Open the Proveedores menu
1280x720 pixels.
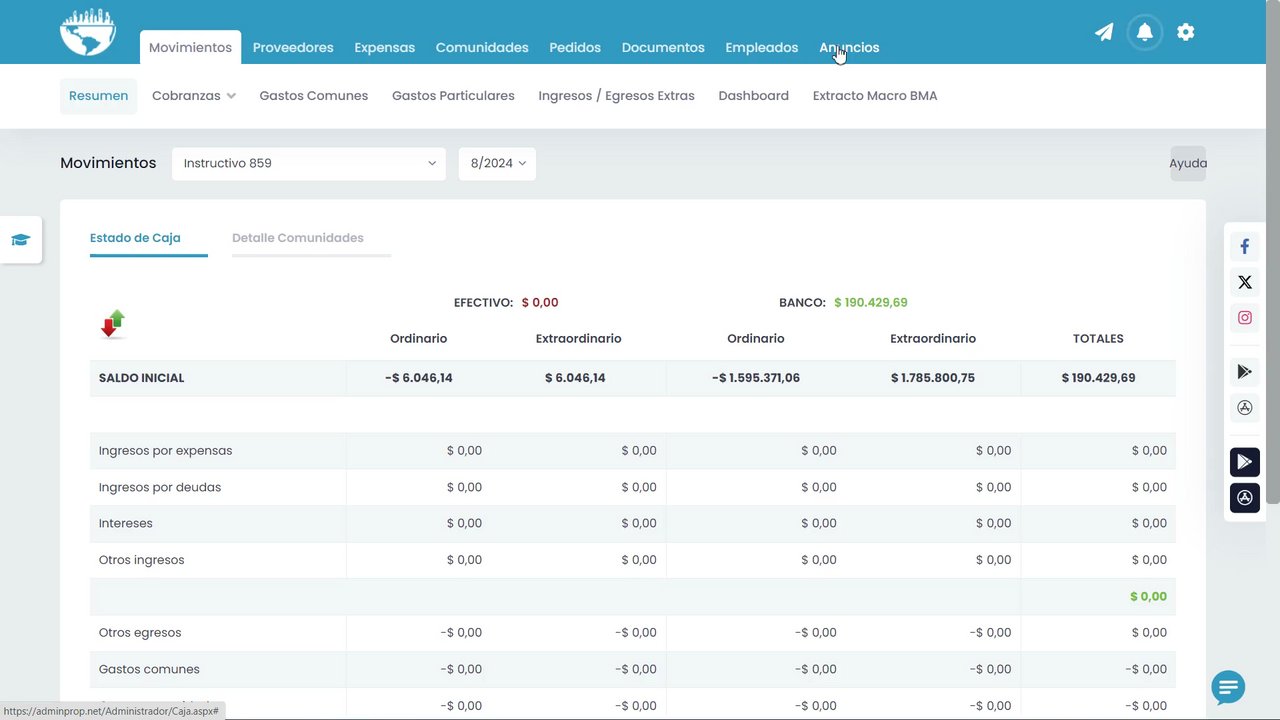(293, 47)
